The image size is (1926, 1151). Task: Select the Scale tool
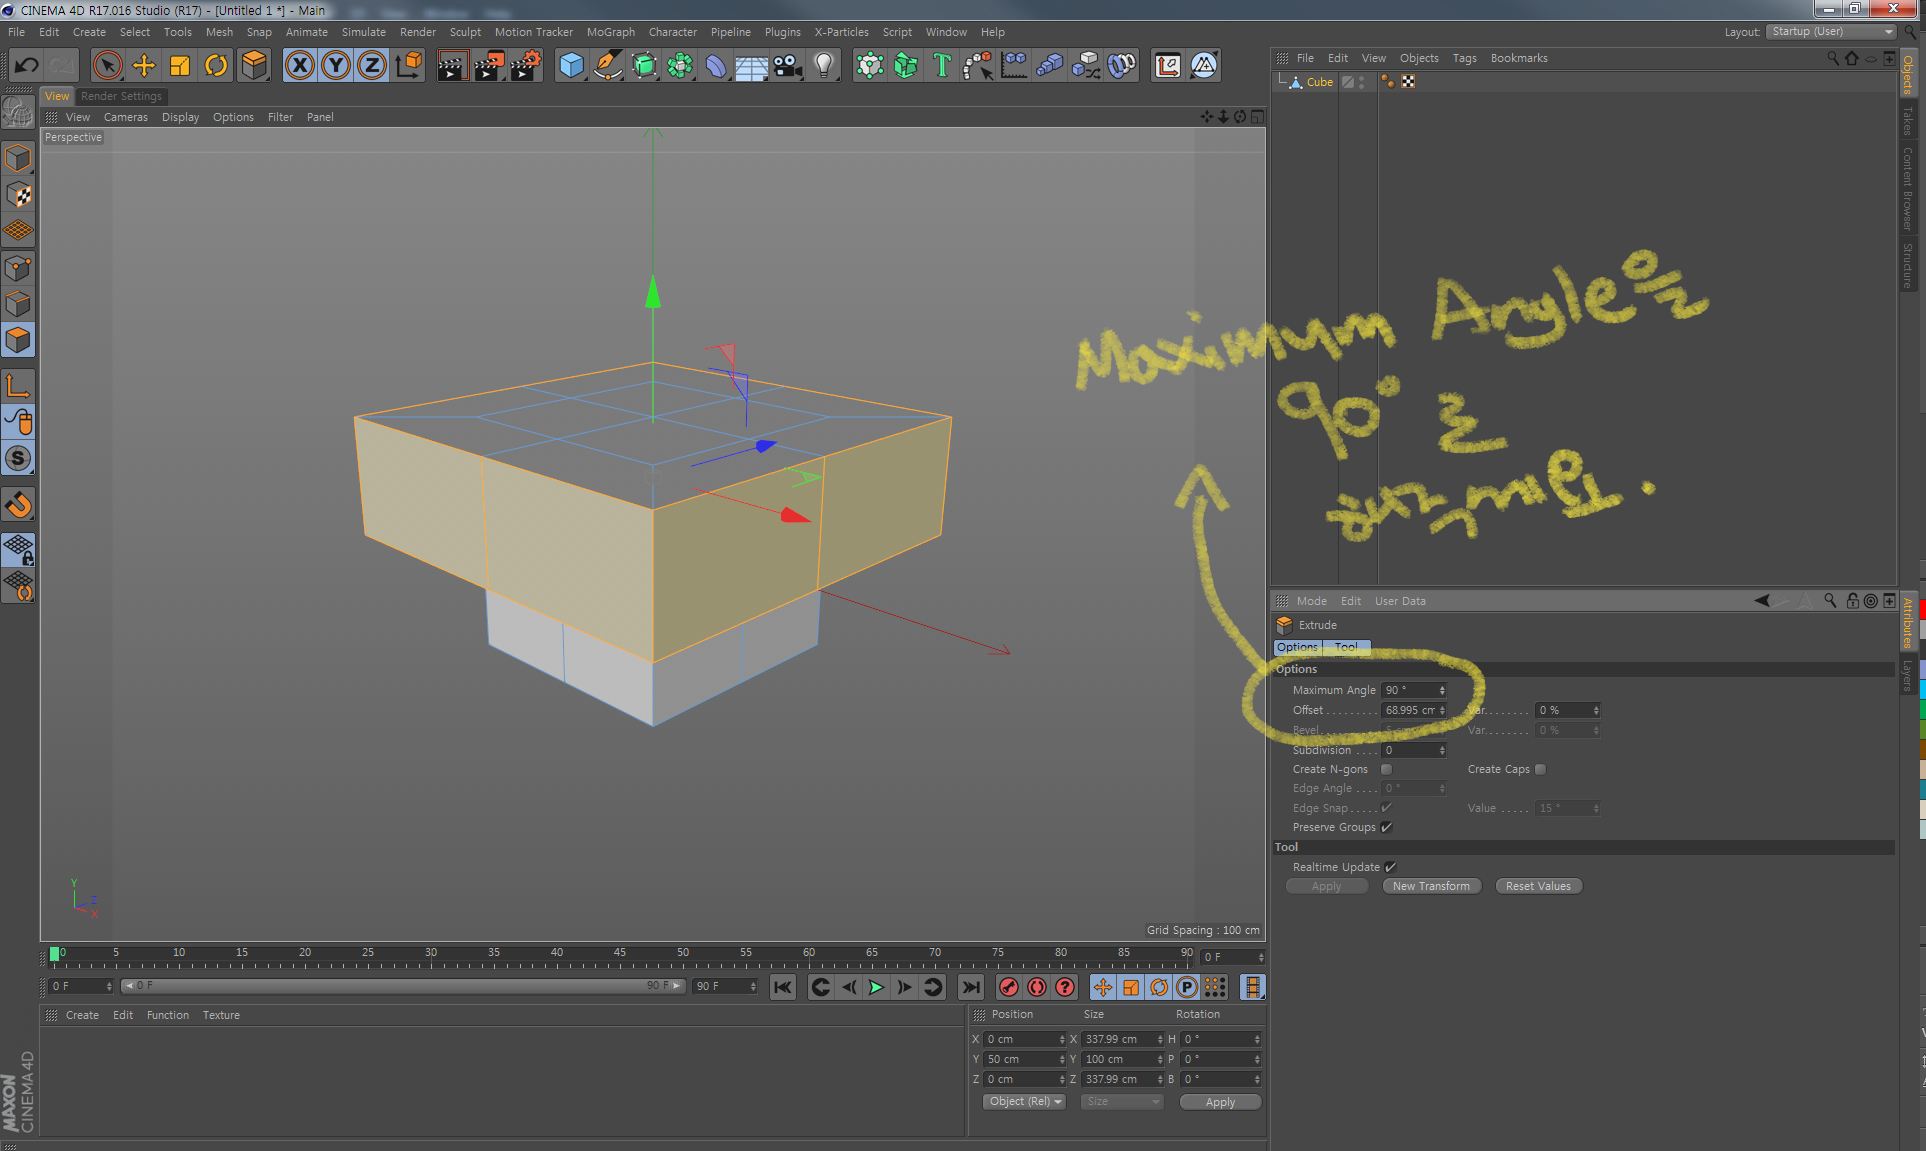pyautogui.click(x=180, y=66)
